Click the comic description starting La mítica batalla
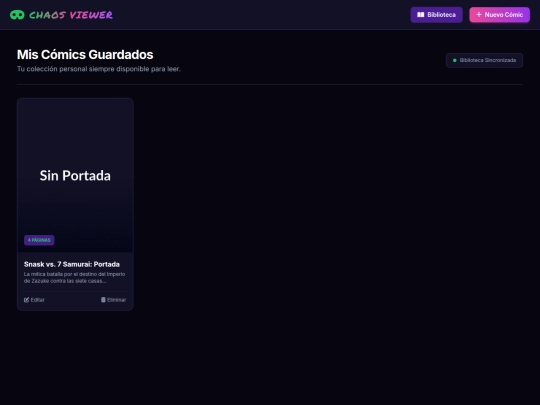Screen dimensions: 540x405 (74, 278)
